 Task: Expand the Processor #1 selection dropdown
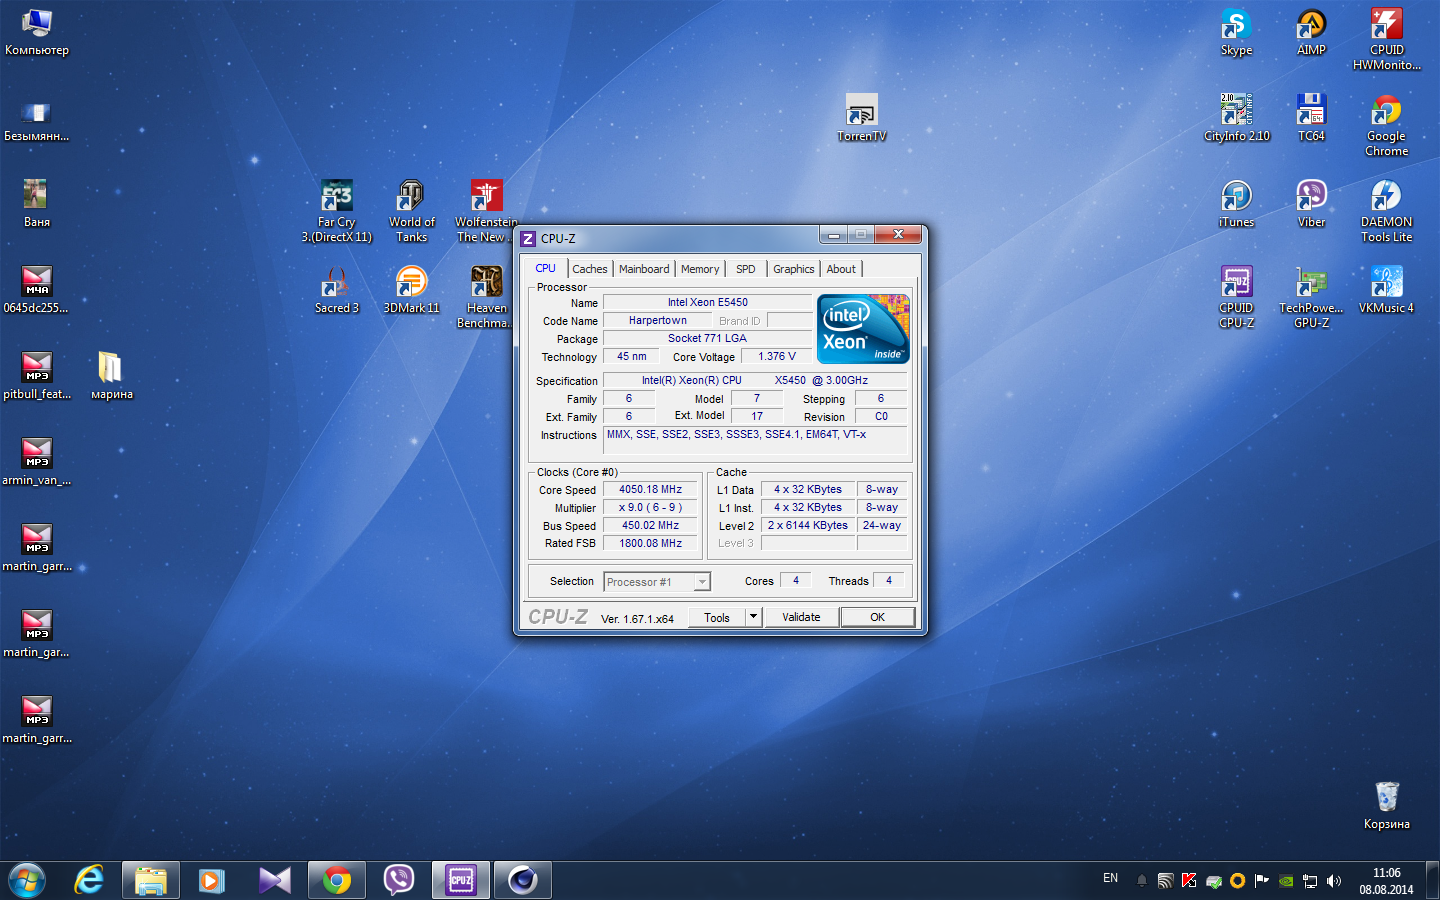pyautogui.click(x=702, y=582)
